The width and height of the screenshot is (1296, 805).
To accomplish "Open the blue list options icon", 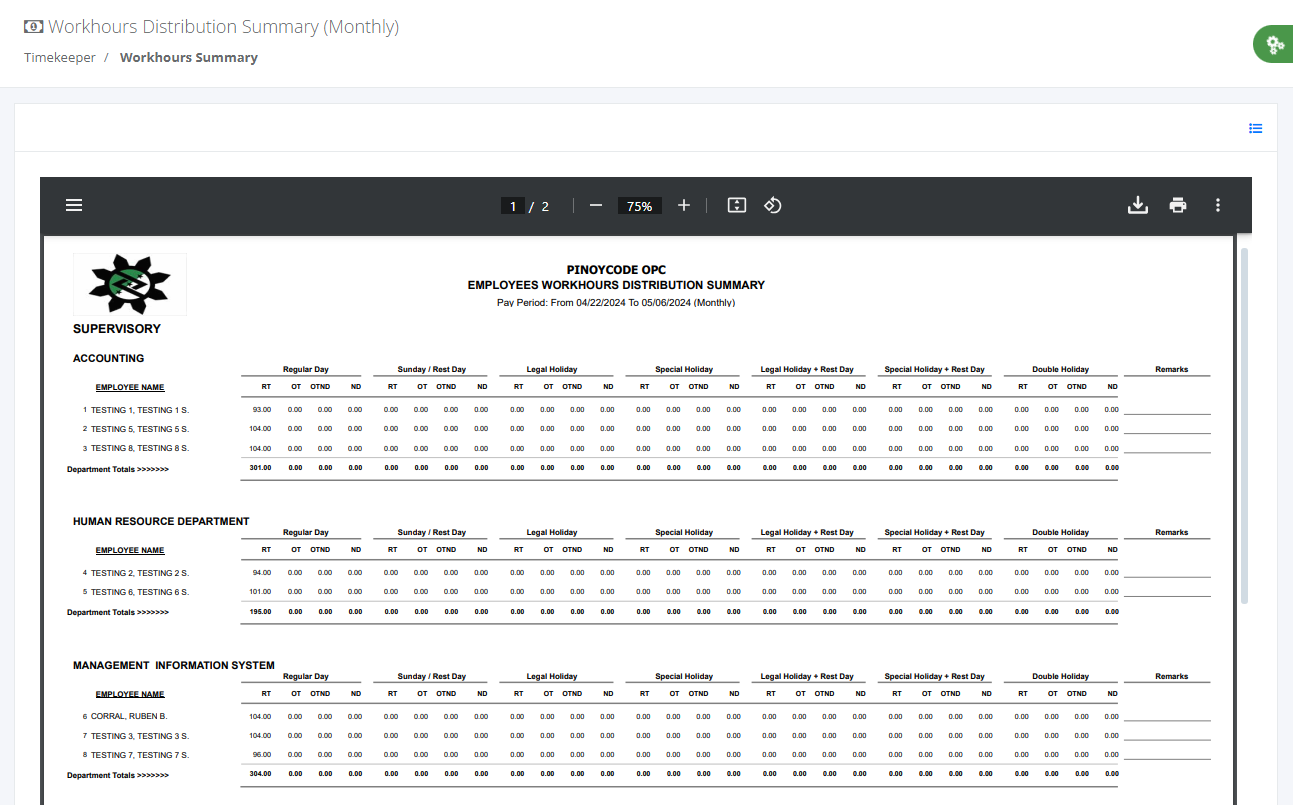I will tap(1256, 128).
